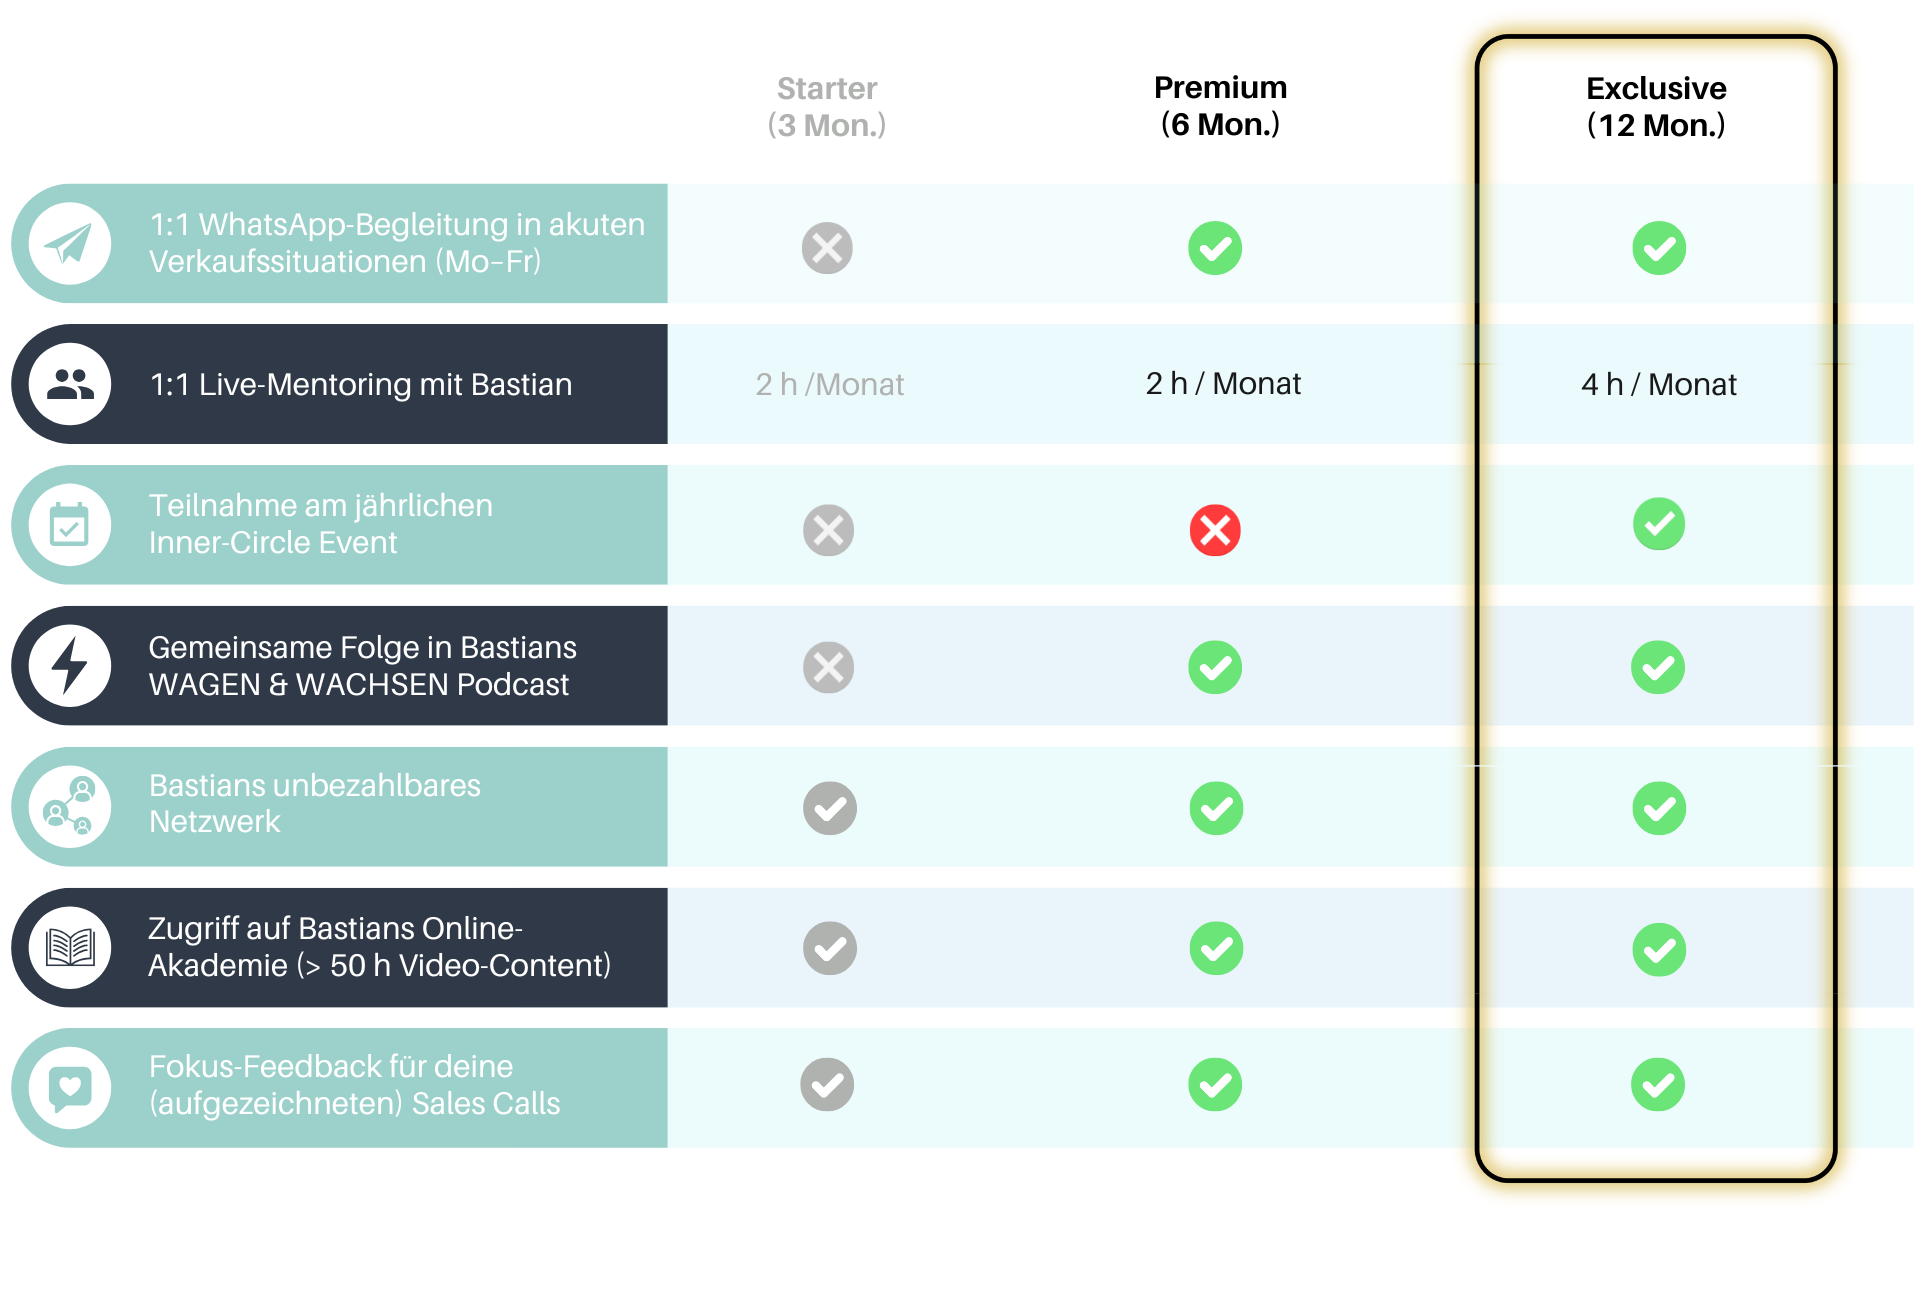This screenshot has width=1920, height=1300.
Task: Click the open book Online-Akademie icon
Action: pos(69,947)
